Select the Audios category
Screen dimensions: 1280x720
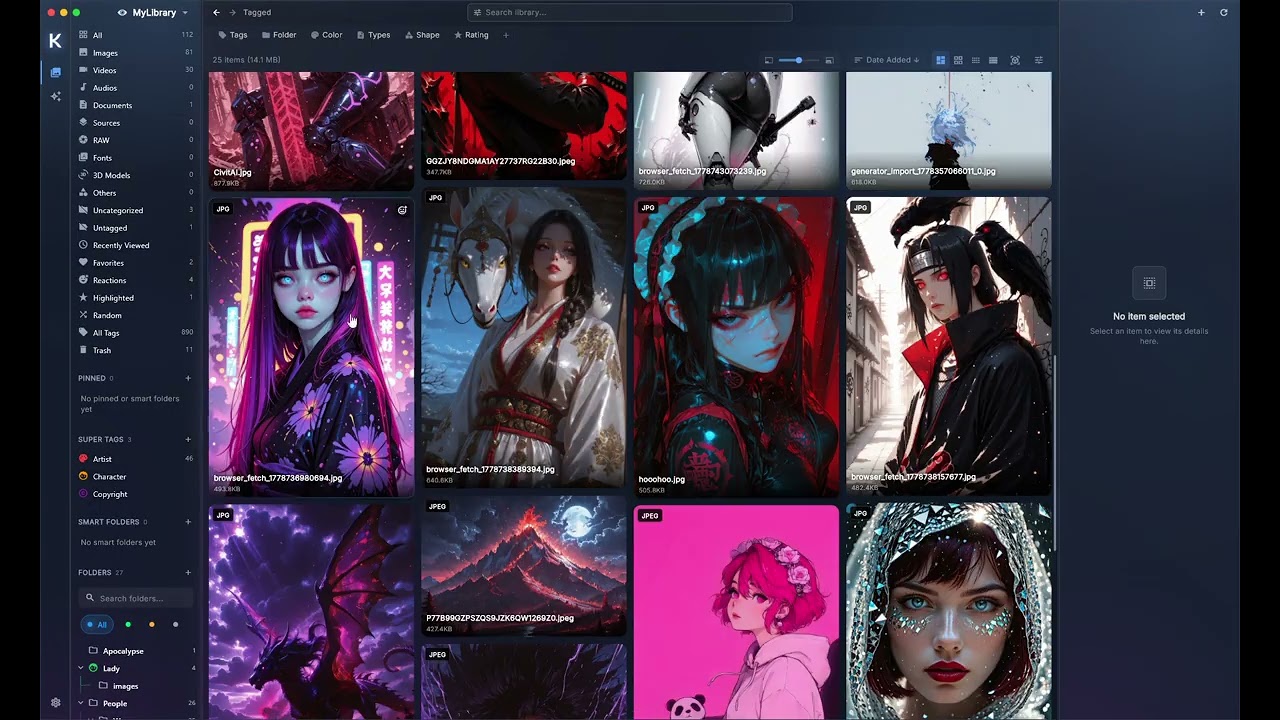coord(136,88)
